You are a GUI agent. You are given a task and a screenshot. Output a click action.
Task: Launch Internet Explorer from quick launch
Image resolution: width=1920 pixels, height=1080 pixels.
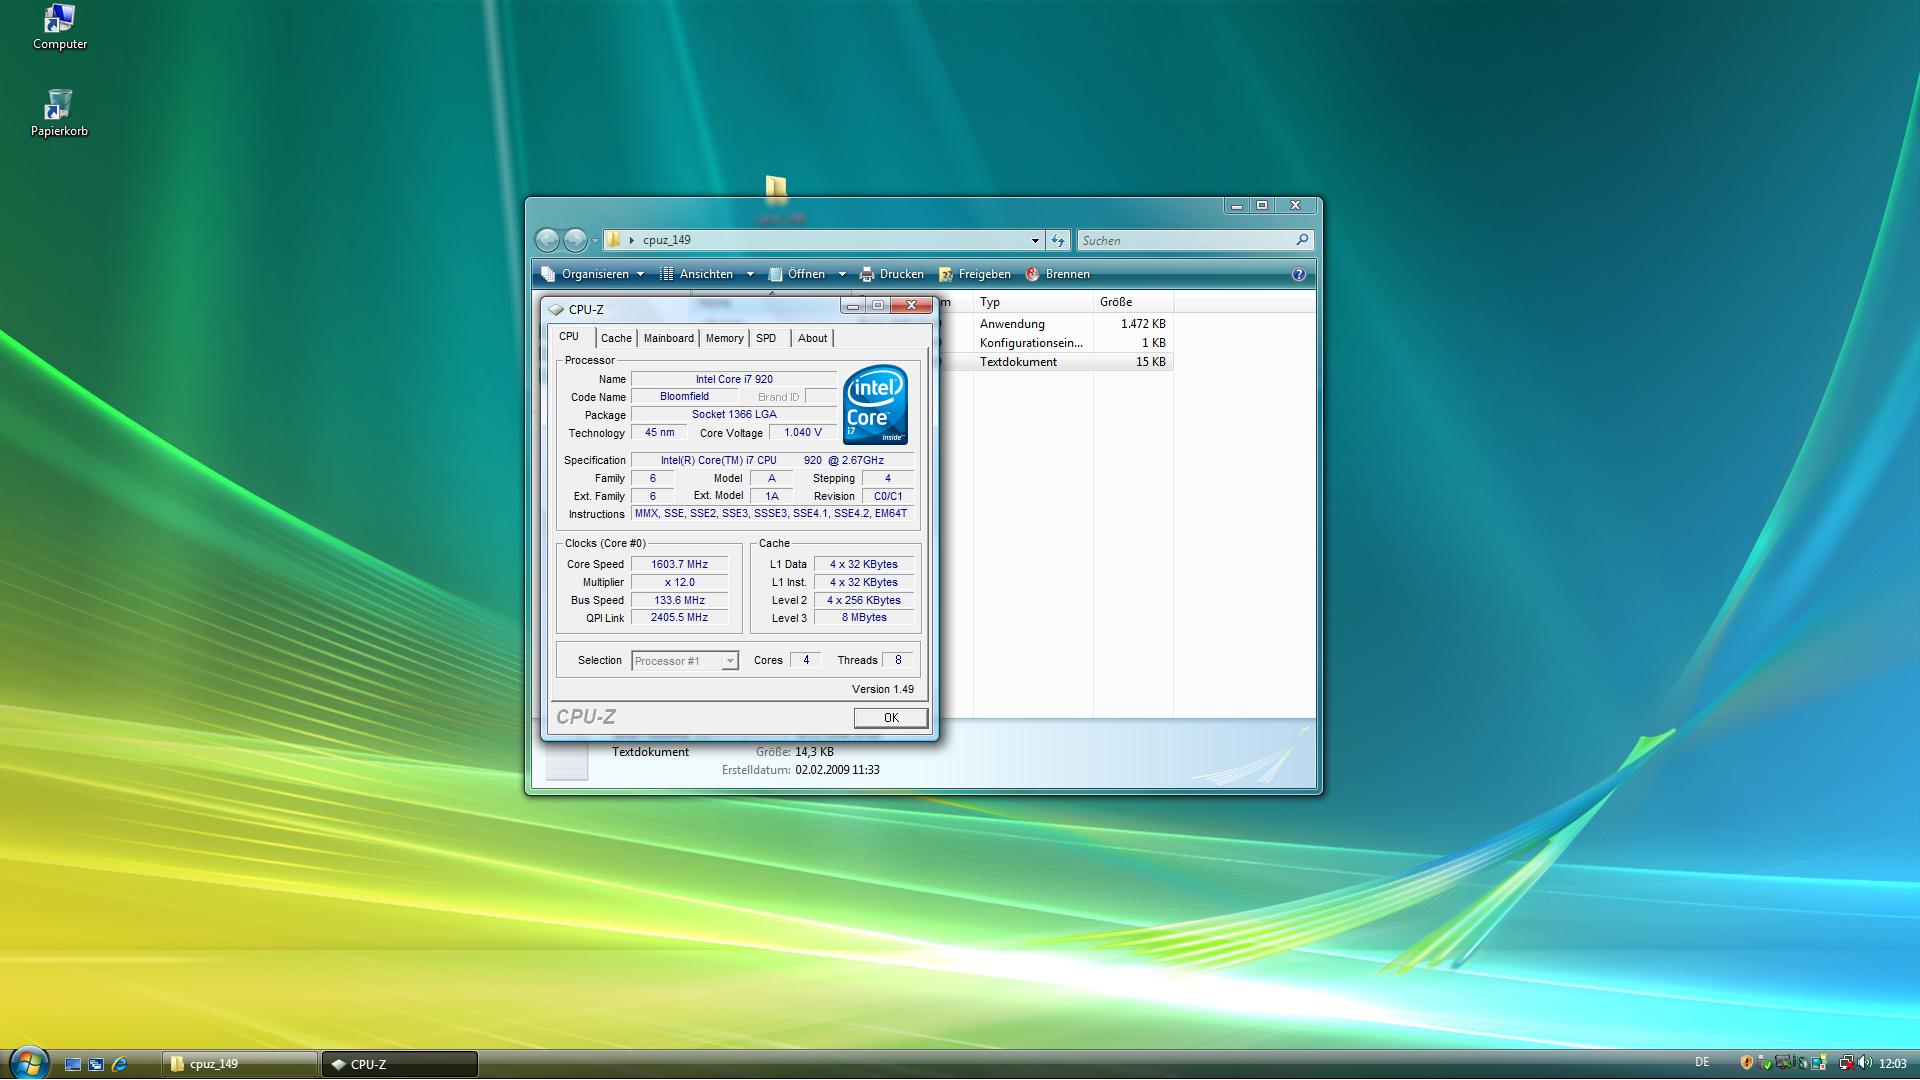[x=120, y=1064]
